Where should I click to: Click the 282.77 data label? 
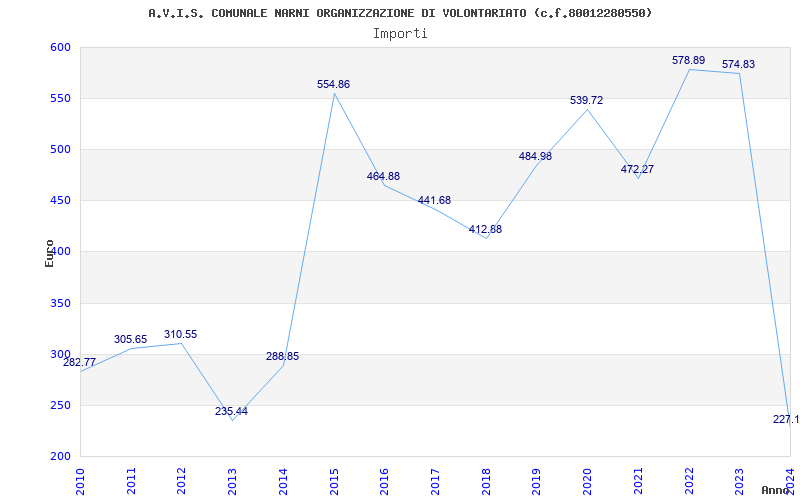[79, 363]
